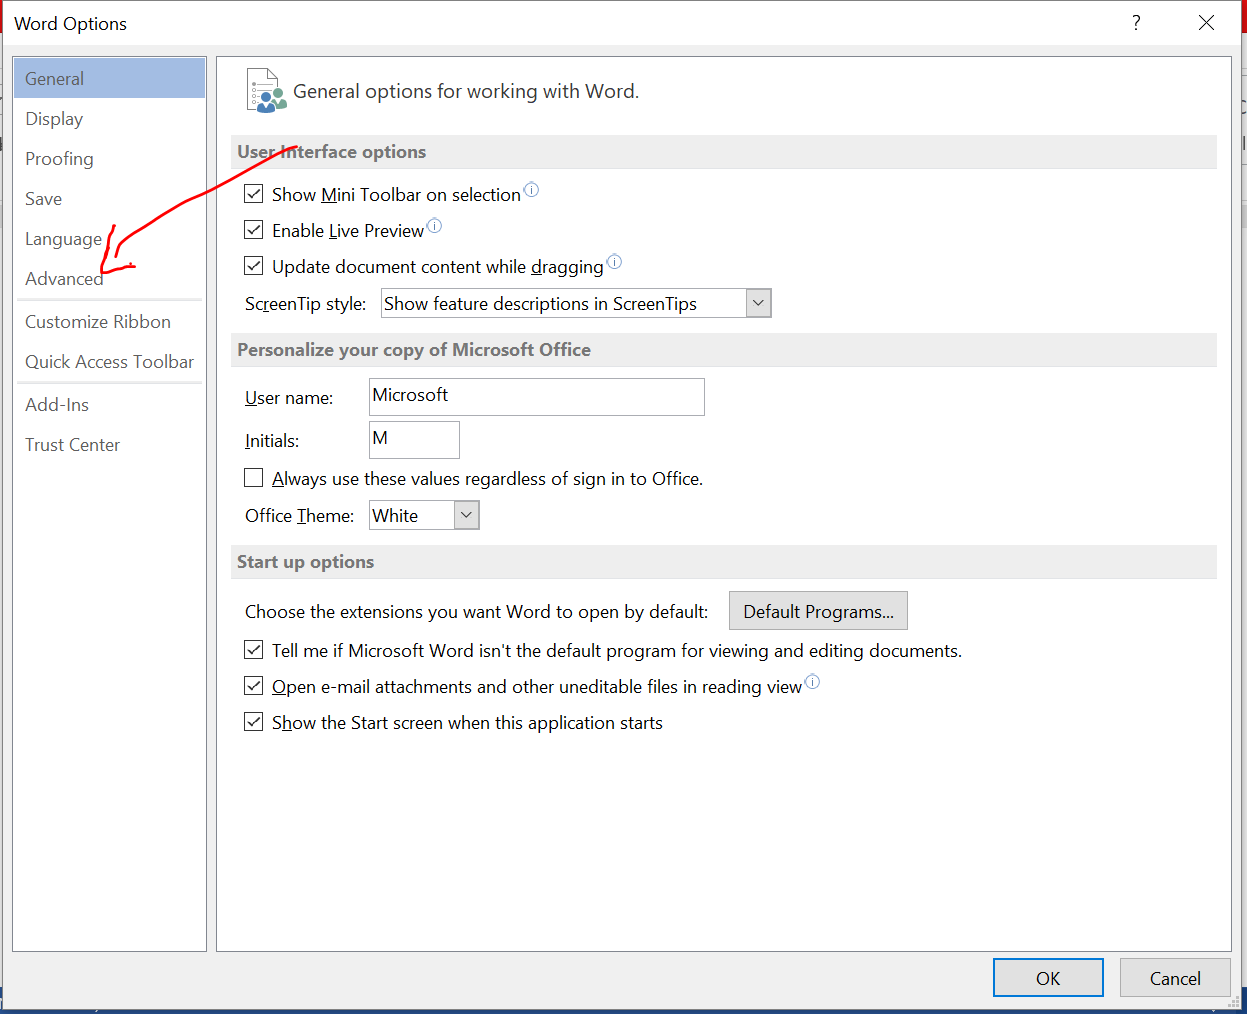The width and height of the screenshot is (1247, 1014).
Task: Confirm changes with OK button
Action: (1048, 978)
